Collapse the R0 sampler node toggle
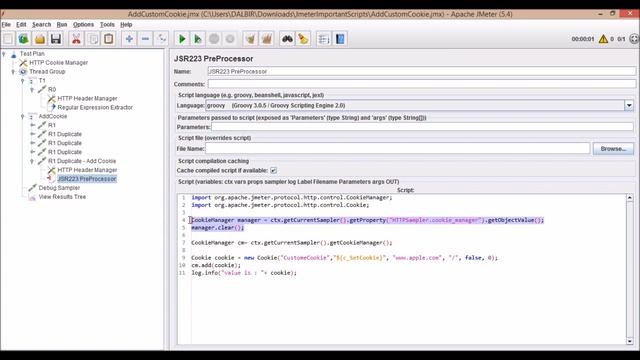The image size is (640, 360). [x=32, y=89]
